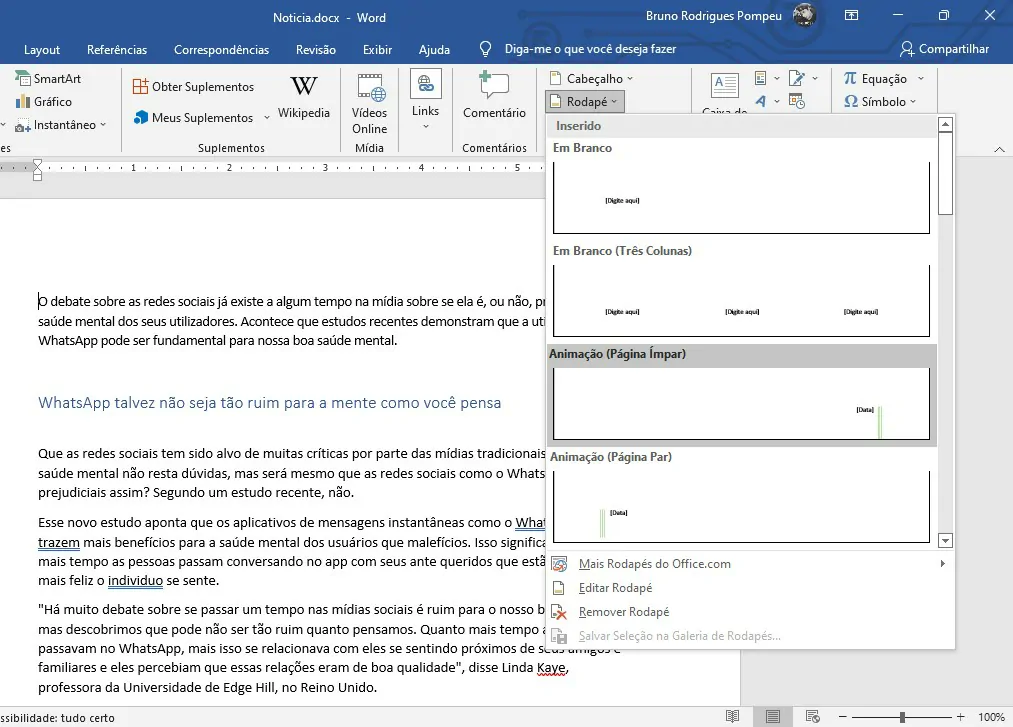Click the zoom out minus button
This screenshot has width=1013, height=727.
coord(842,717)
